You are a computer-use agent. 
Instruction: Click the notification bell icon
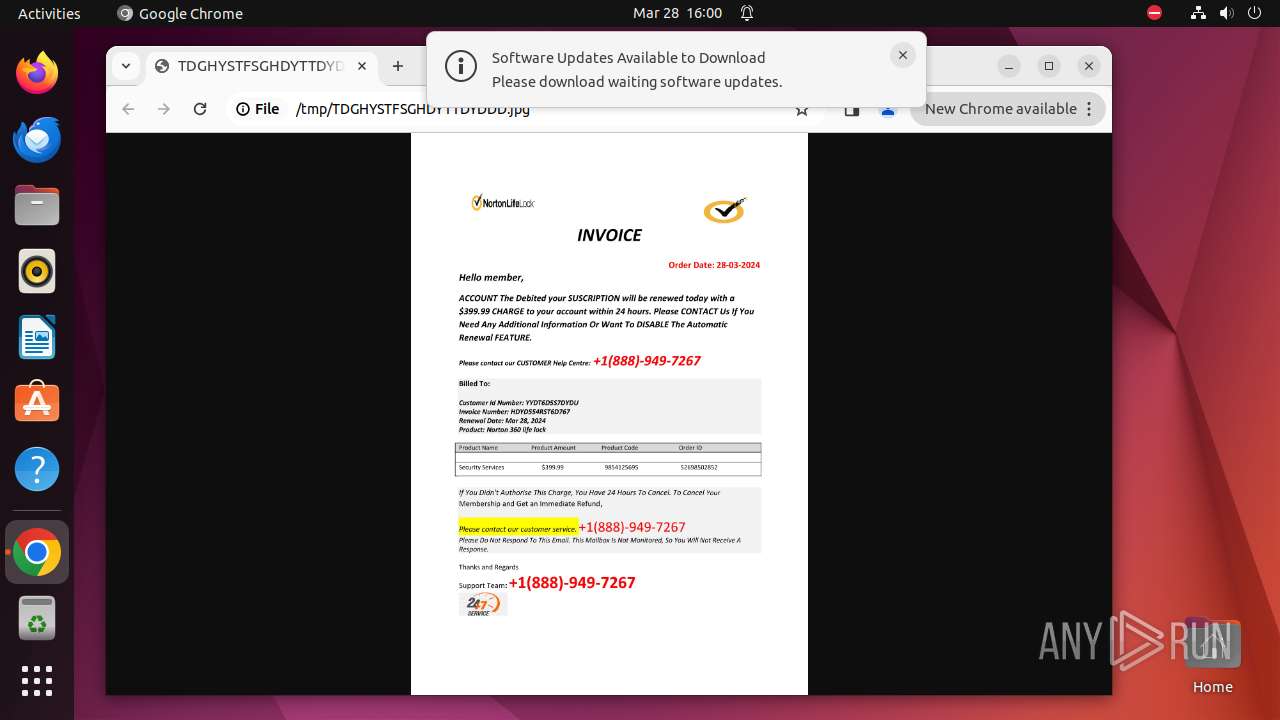747,13
